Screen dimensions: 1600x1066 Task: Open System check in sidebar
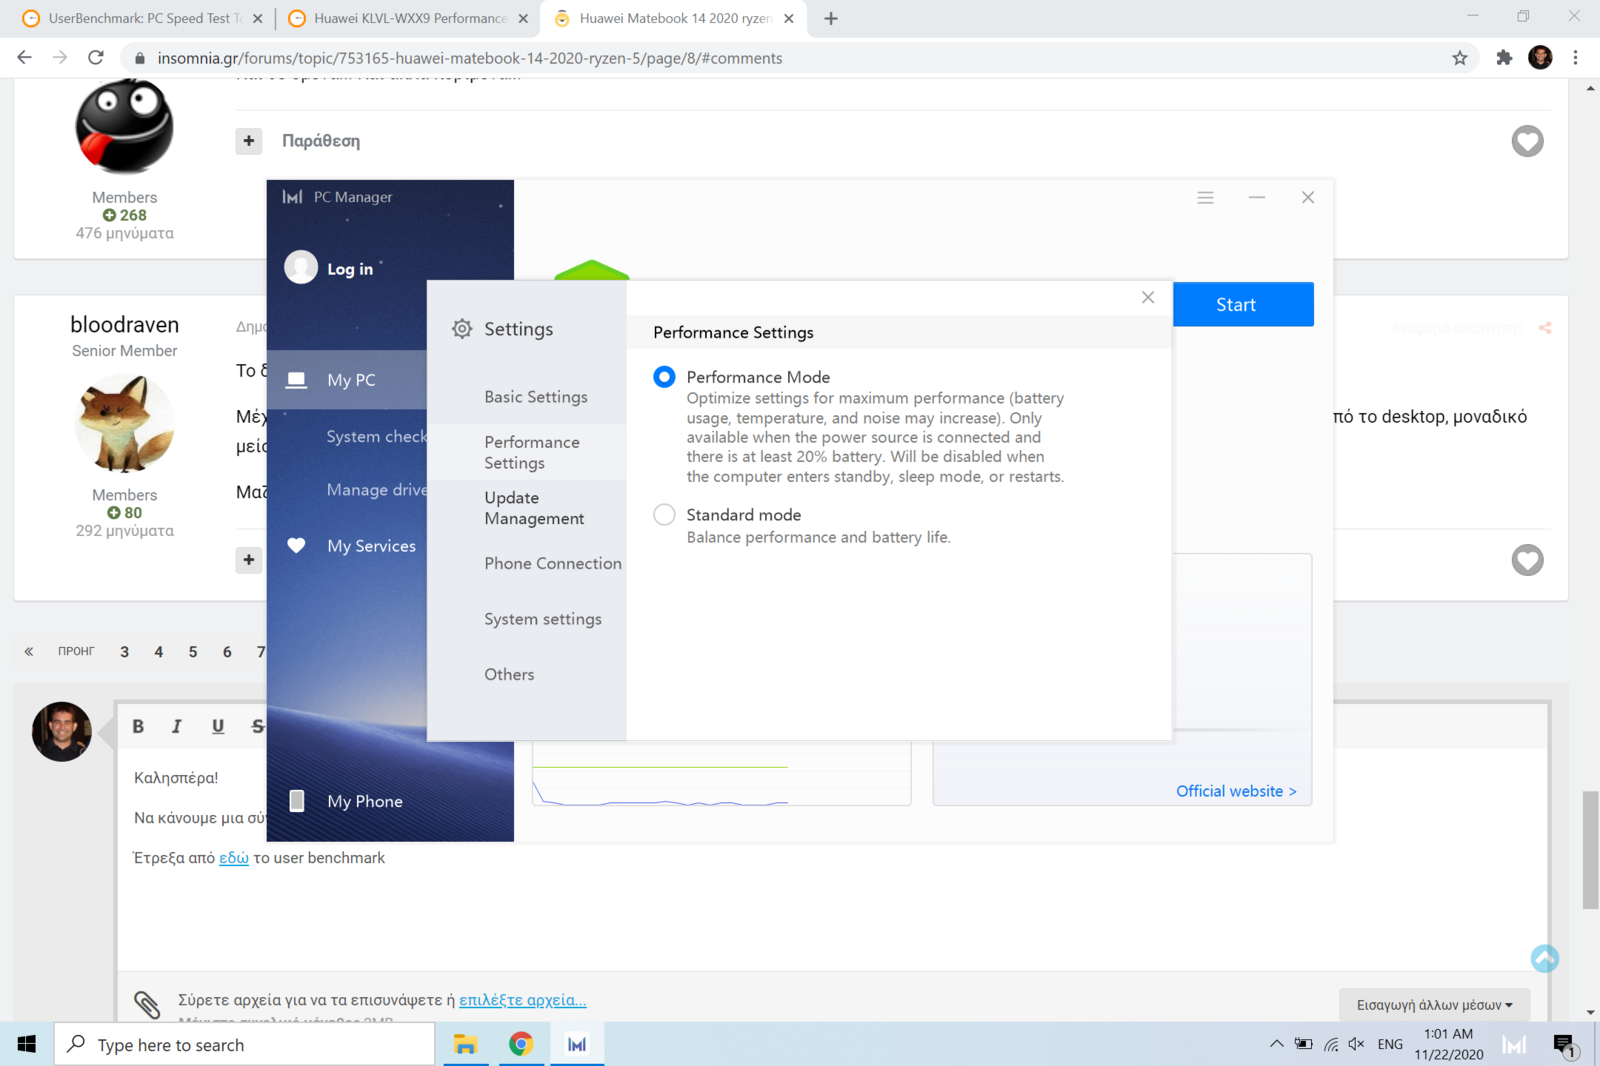tap(376, 436)
